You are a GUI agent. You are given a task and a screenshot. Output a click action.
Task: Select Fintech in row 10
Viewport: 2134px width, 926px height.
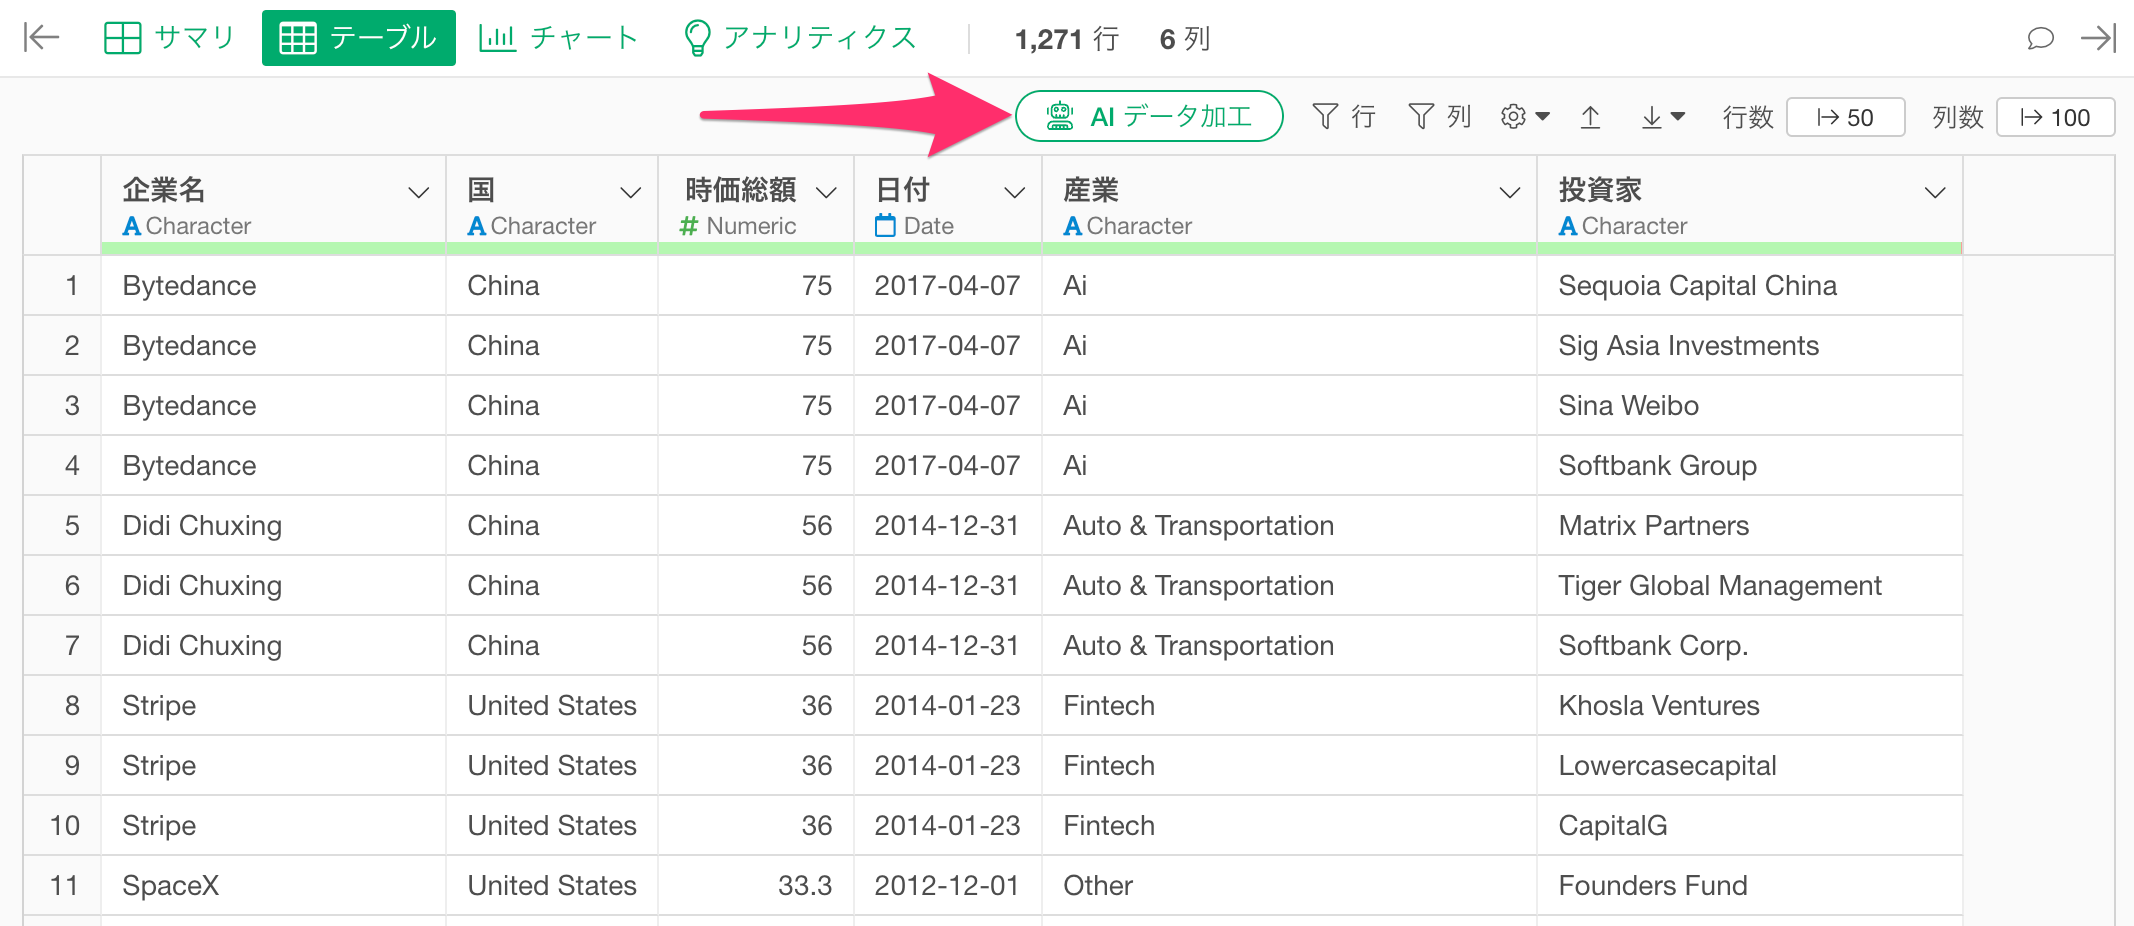click(1290, 825)
